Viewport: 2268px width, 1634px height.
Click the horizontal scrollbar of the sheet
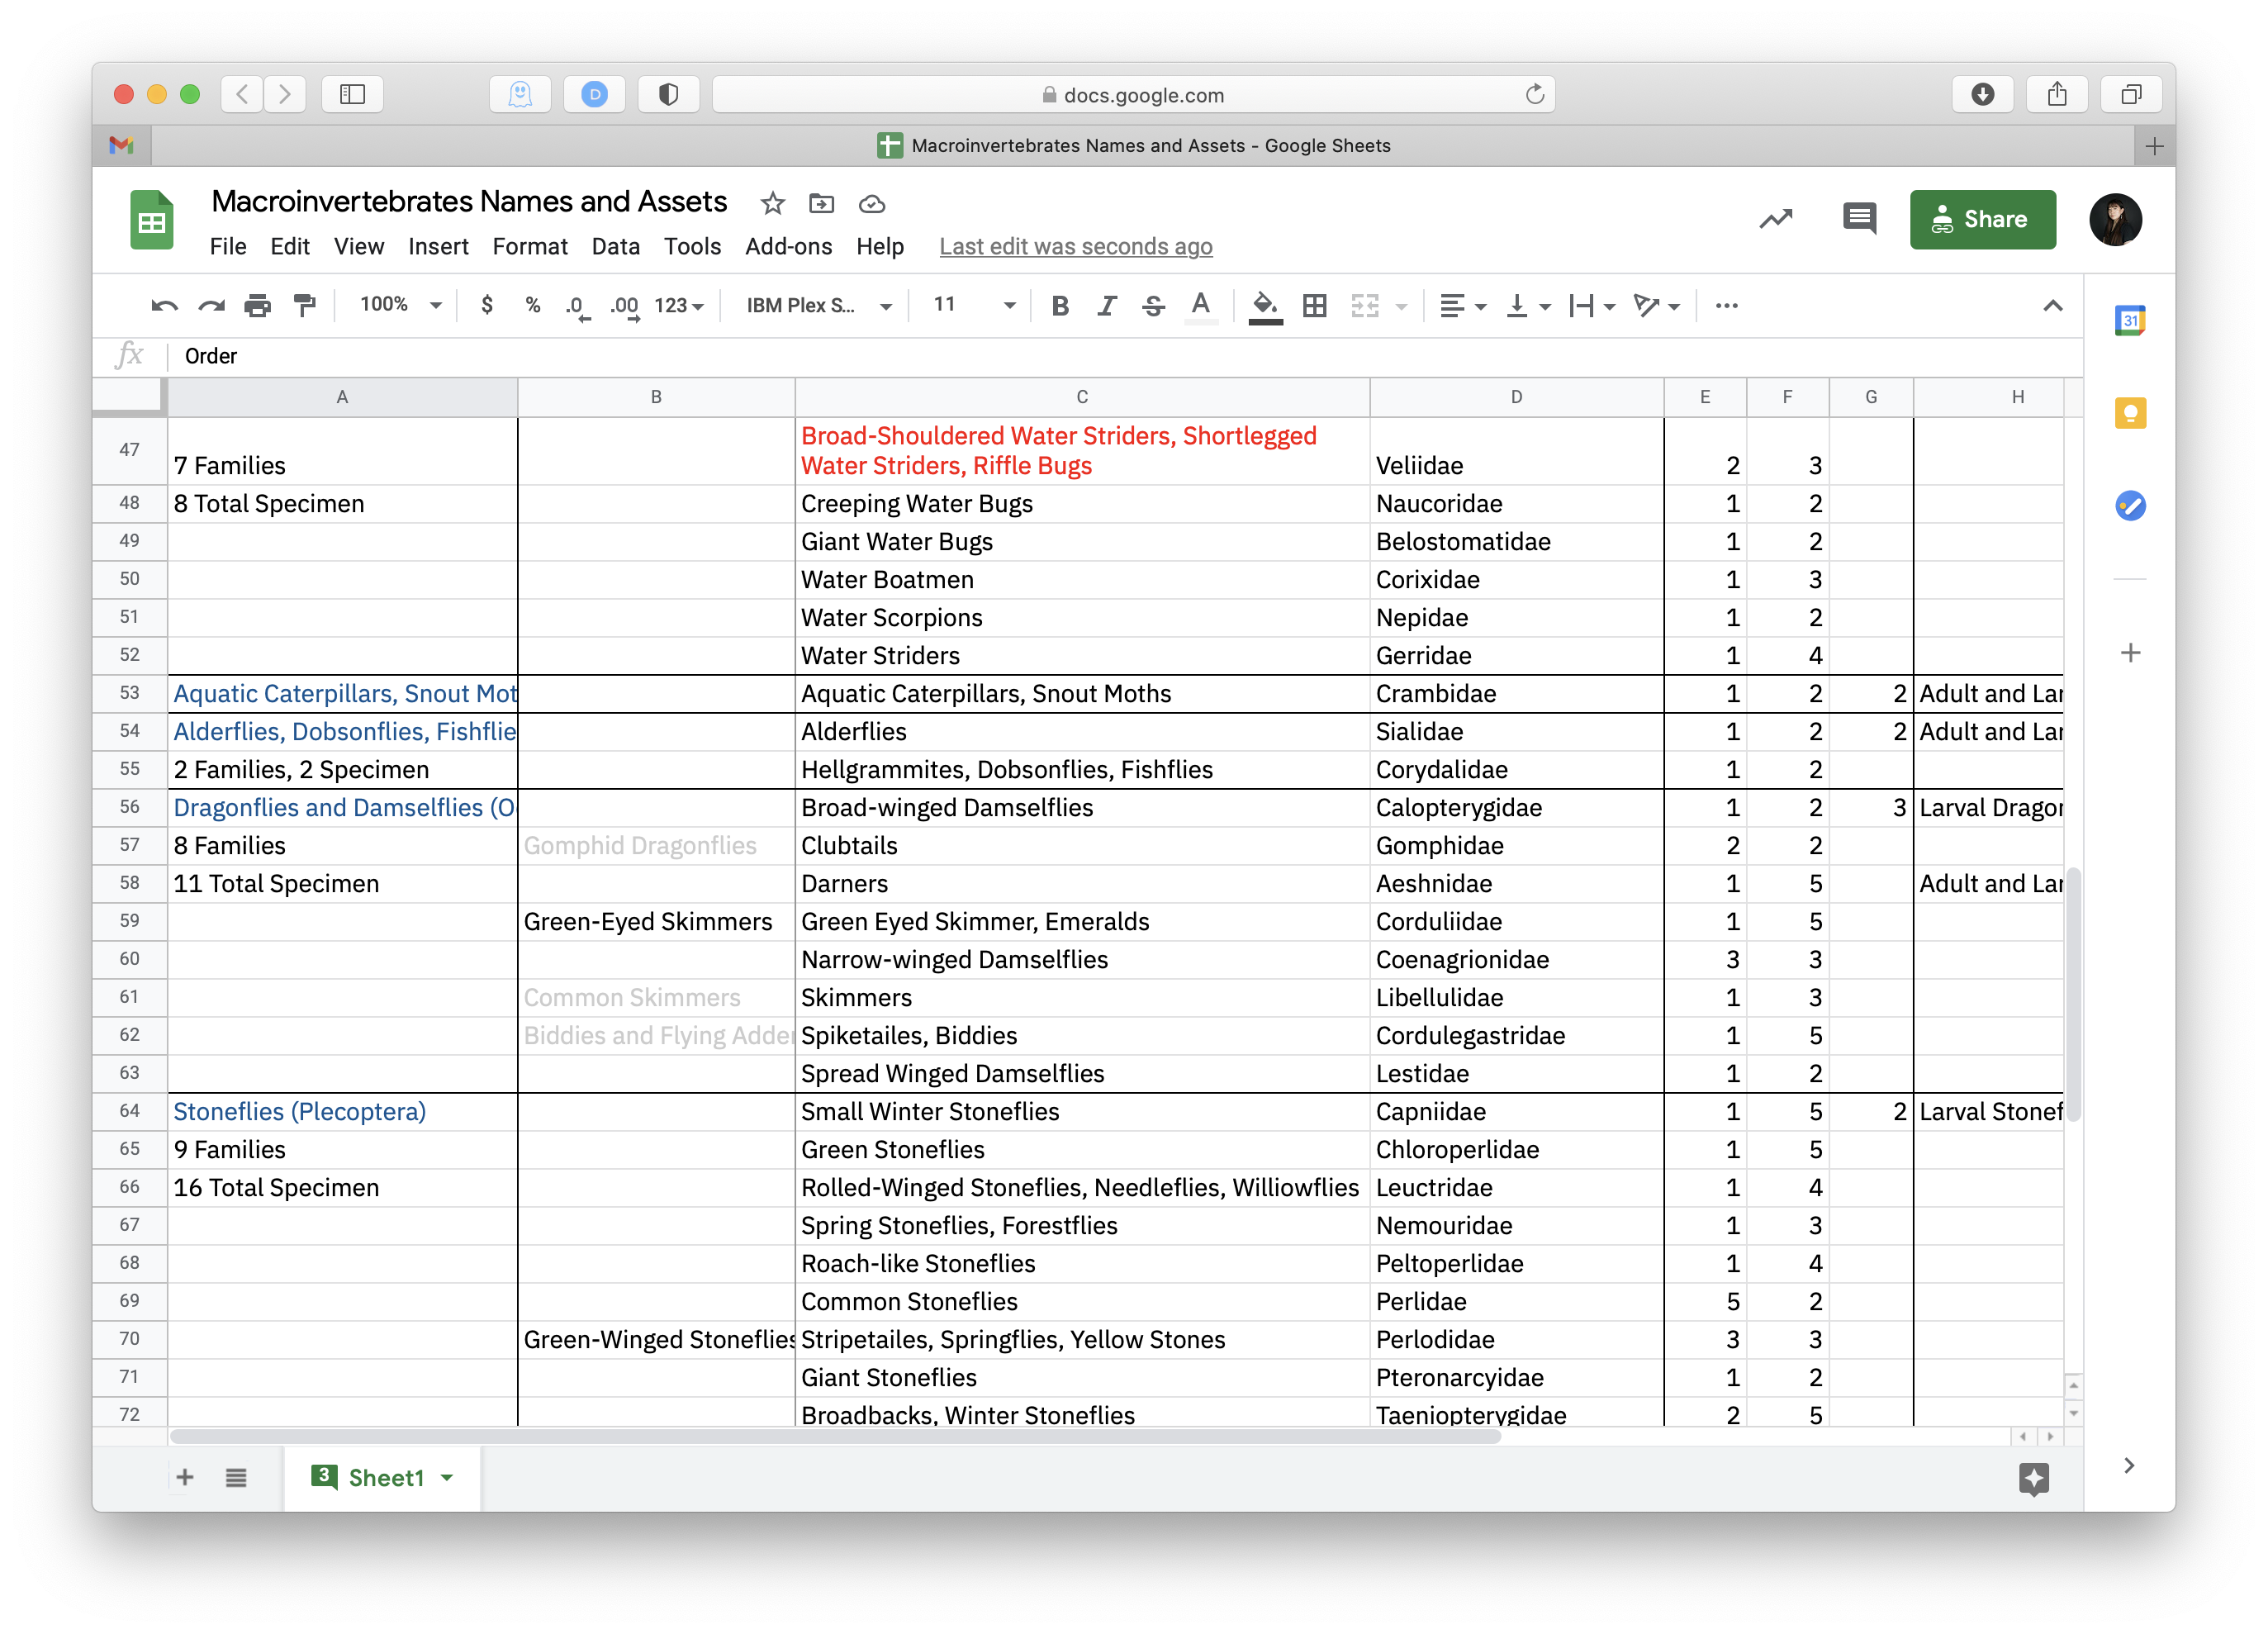point(835,1437)
